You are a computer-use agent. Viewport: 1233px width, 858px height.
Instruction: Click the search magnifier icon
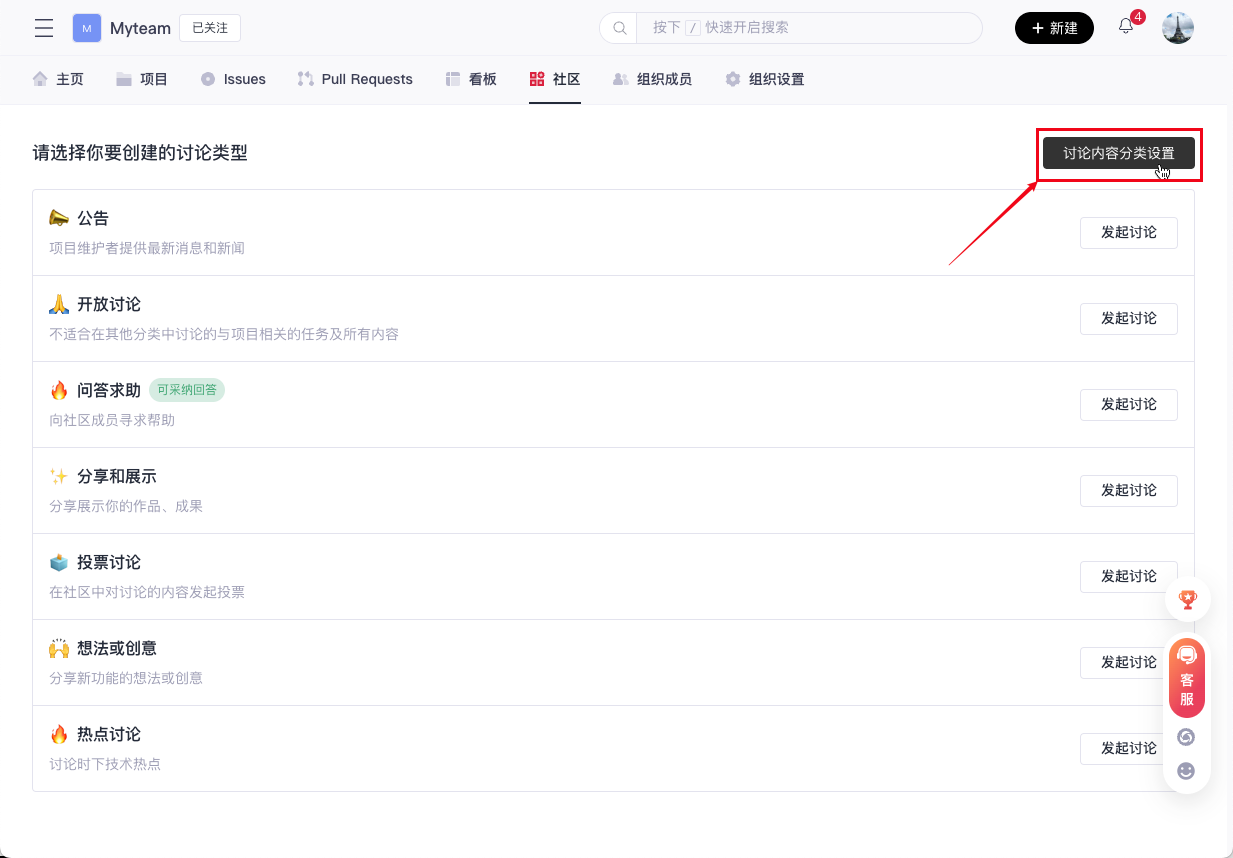click(x=619, y=28)
